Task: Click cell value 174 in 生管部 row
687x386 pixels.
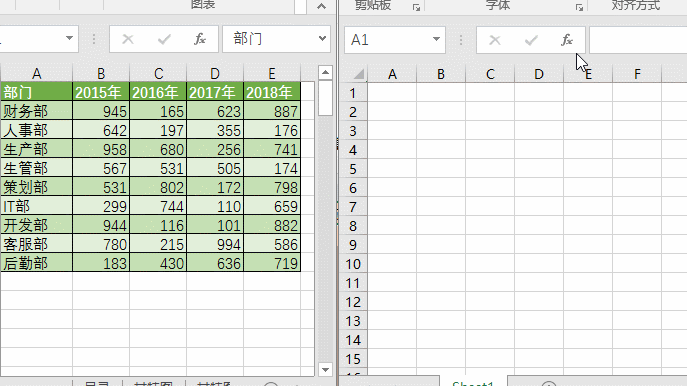Action: pos(272,168)
